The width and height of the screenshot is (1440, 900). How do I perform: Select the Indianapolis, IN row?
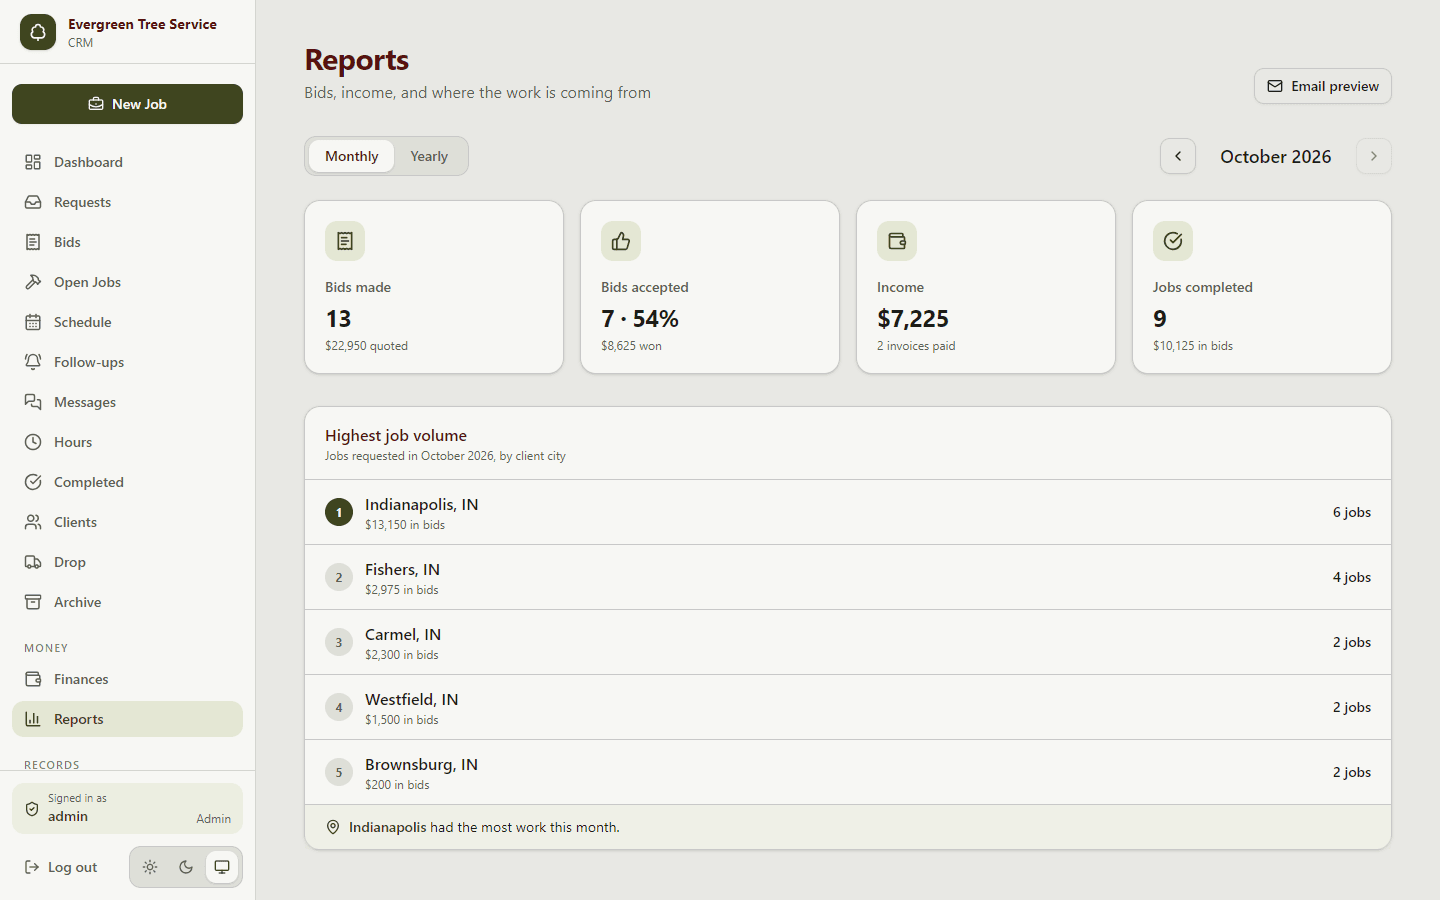click(x=848, y=512)
